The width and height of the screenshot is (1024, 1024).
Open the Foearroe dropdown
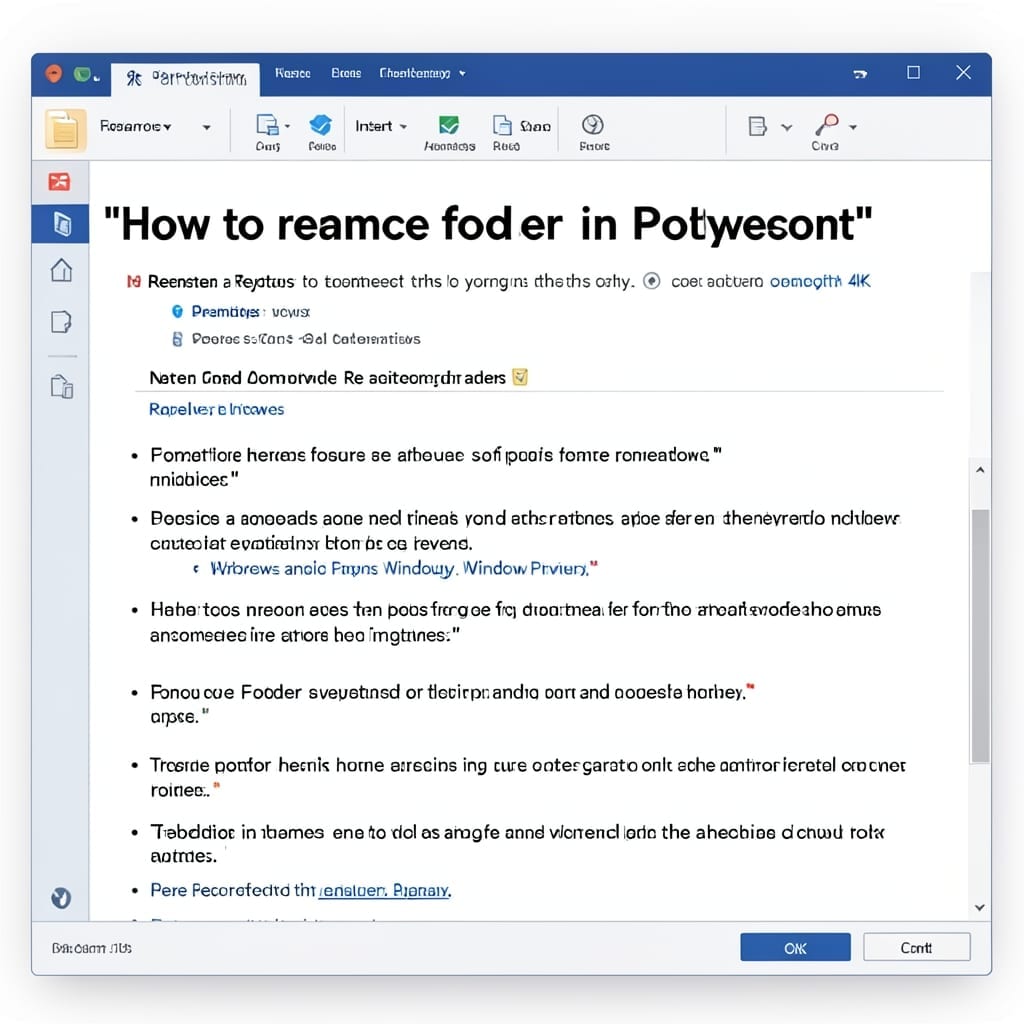pos(136,126)
